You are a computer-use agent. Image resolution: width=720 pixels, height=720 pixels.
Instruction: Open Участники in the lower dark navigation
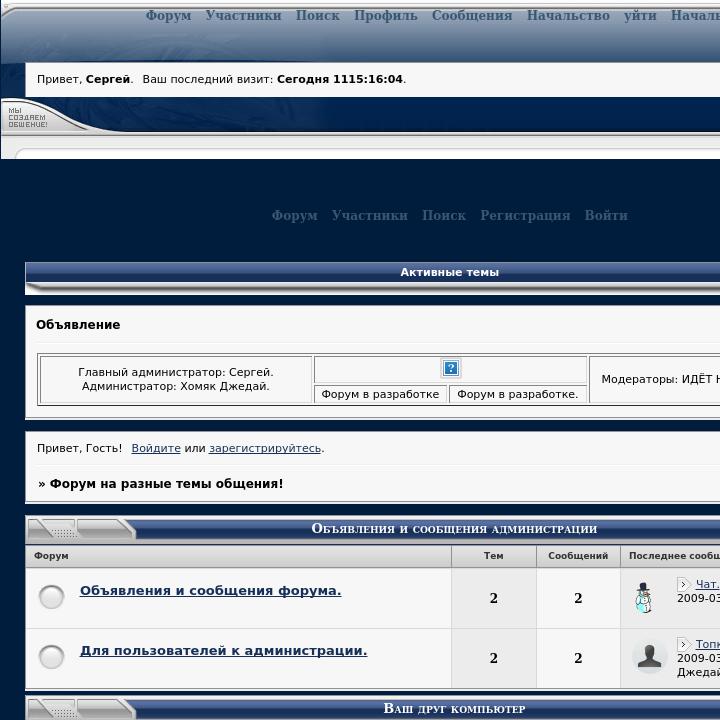click(x=370, y=215)
